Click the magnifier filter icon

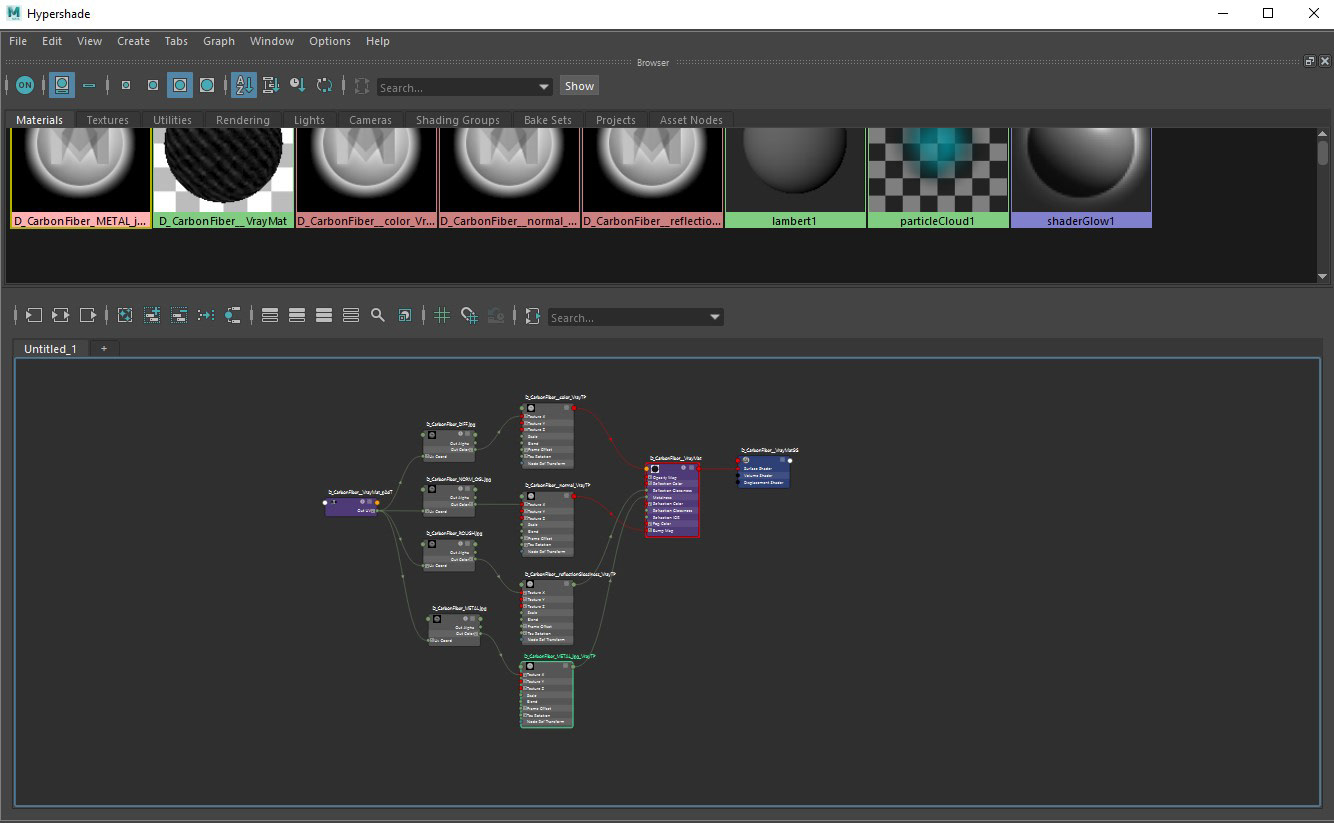click(x=378, y=315)
